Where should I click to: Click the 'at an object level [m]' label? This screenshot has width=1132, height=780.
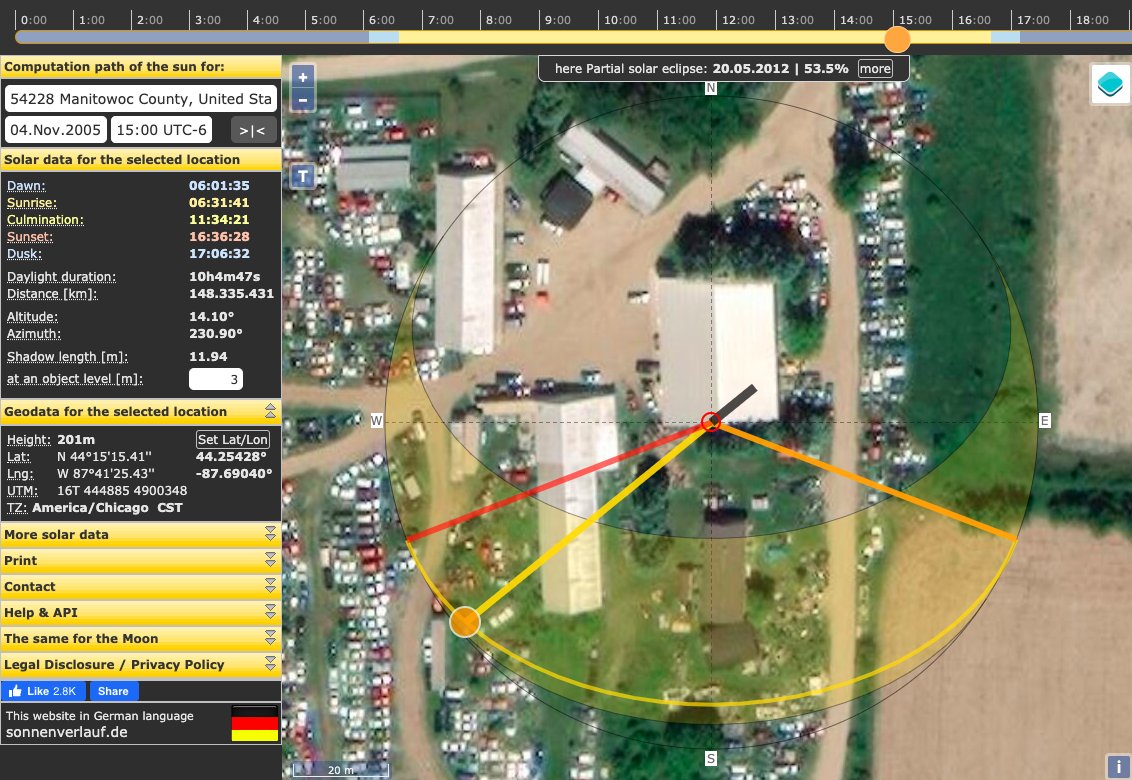tap(75, 378)
